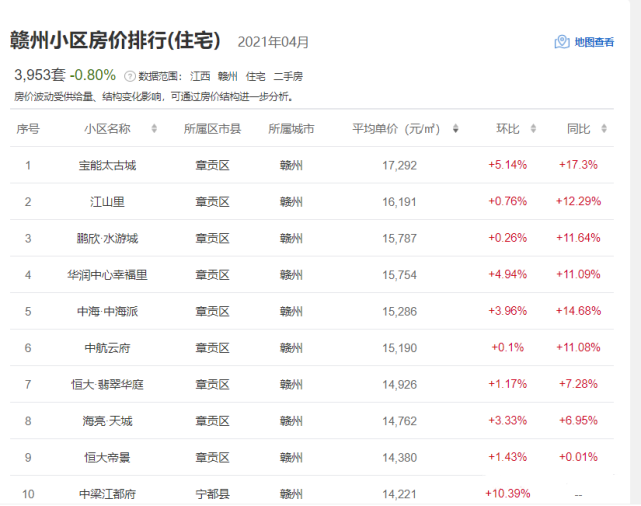This screenshot has width=641, height=506.
Task: Open 中航云府 community entry
Action: pyautogui.click(x=108, y=348)
